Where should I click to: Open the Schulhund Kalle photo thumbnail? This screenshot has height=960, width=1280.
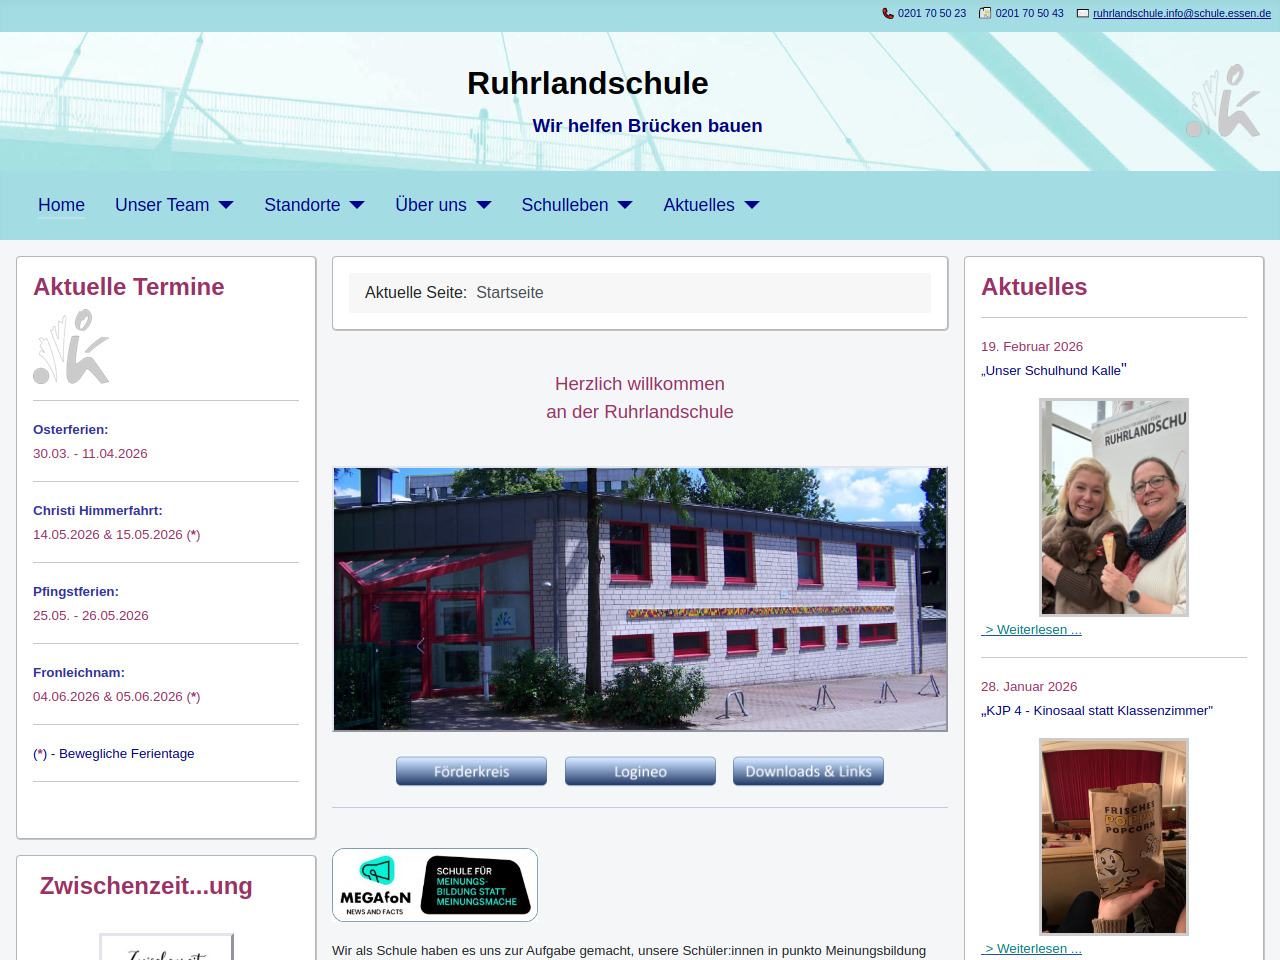coord(1114,507)
